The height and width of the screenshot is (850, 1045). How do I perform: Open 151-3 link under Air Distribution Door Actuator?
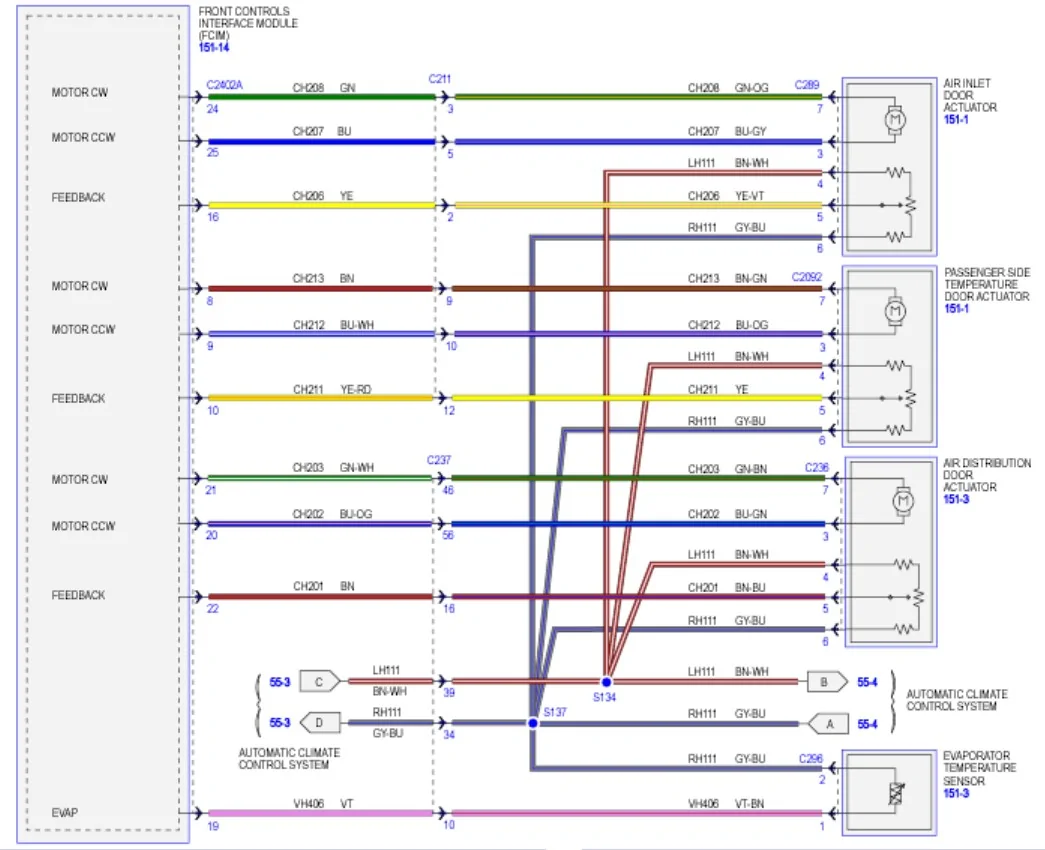956,499
